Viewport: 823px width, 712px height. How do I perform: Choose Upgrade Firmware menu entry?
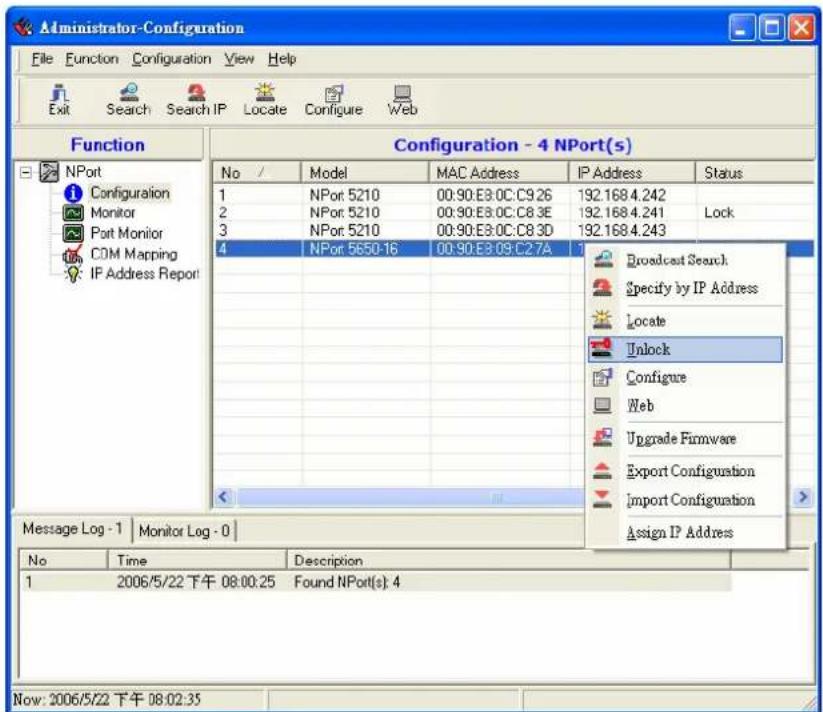coord(685,438)
